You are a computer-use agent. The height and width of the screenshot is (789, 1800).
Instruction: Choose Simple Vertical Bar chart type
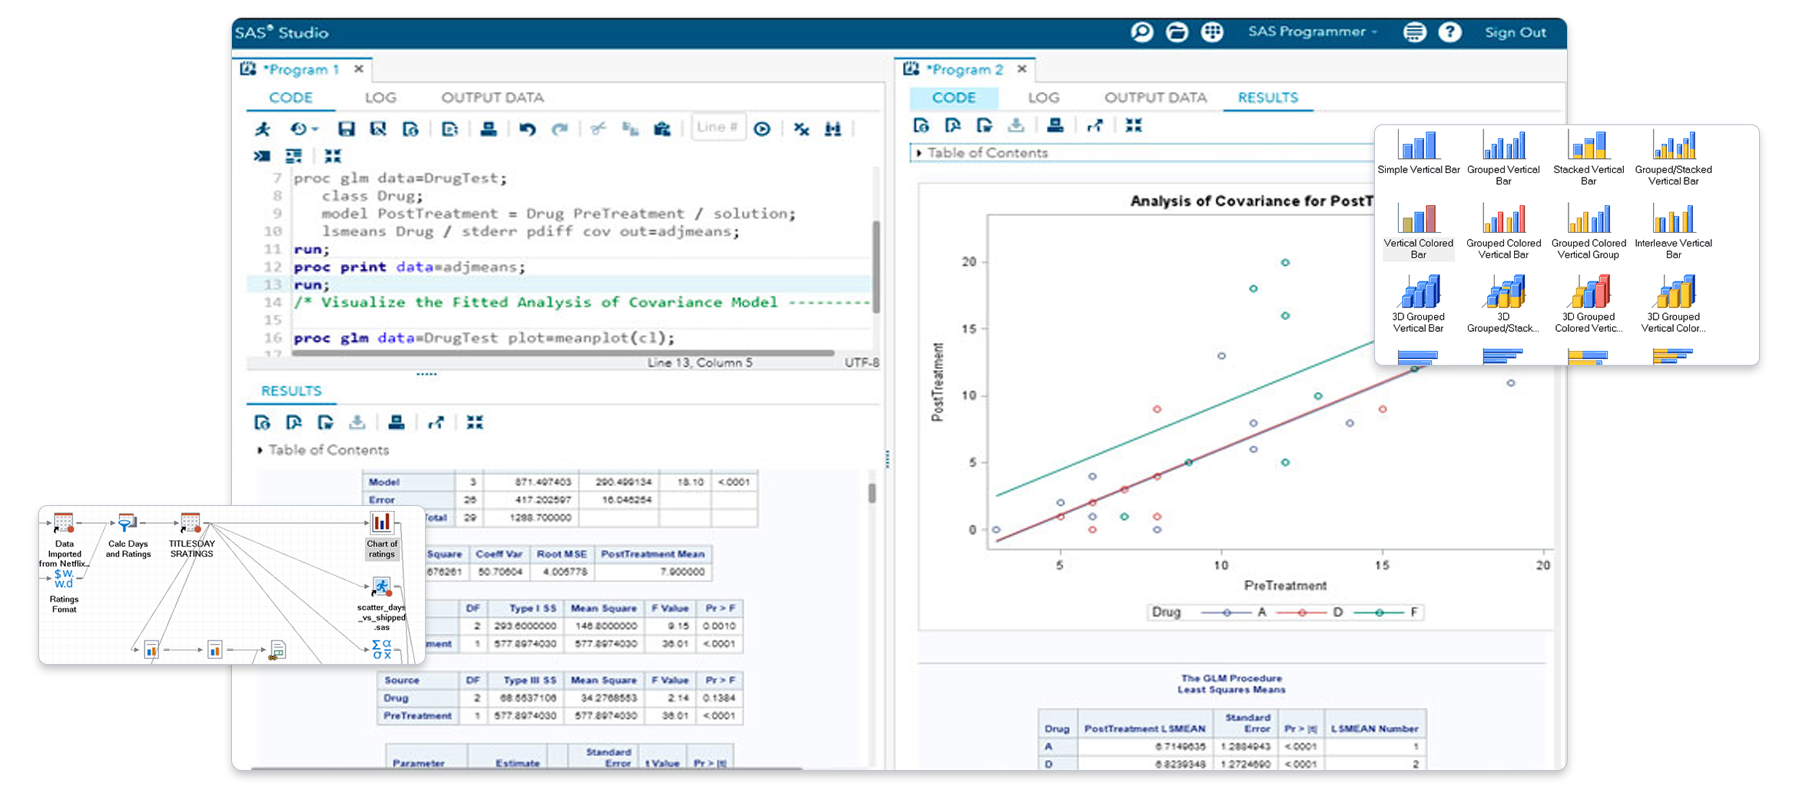coord(1418,153)
